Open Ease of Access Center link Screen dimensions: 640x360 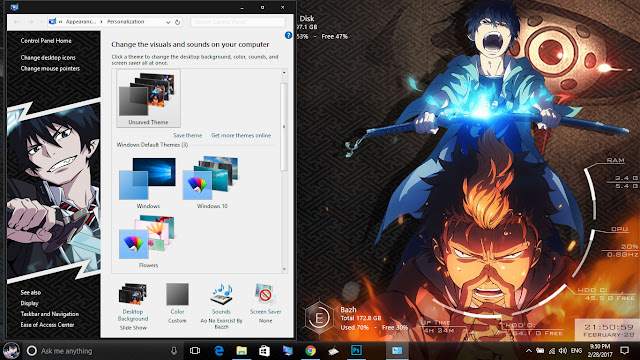coord(47,325)
